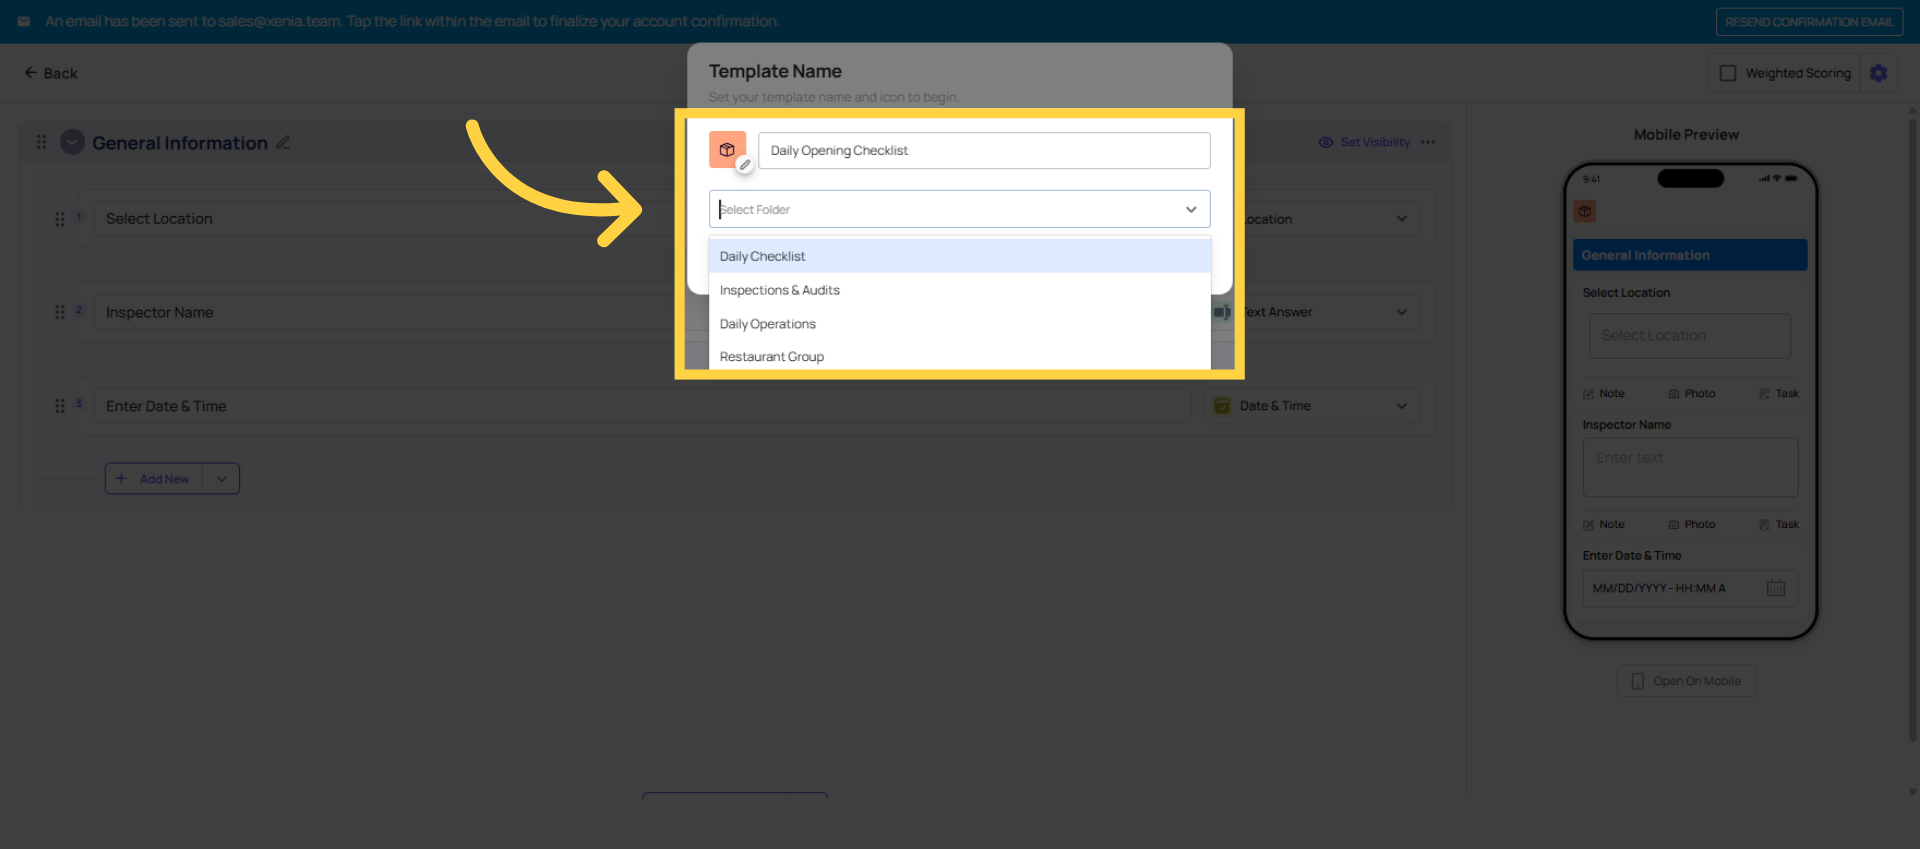Click the calendar icon in mobile preview date field
This screenshot has height=849, width=1920.
pyautogui.click(x=1776, y=588)
